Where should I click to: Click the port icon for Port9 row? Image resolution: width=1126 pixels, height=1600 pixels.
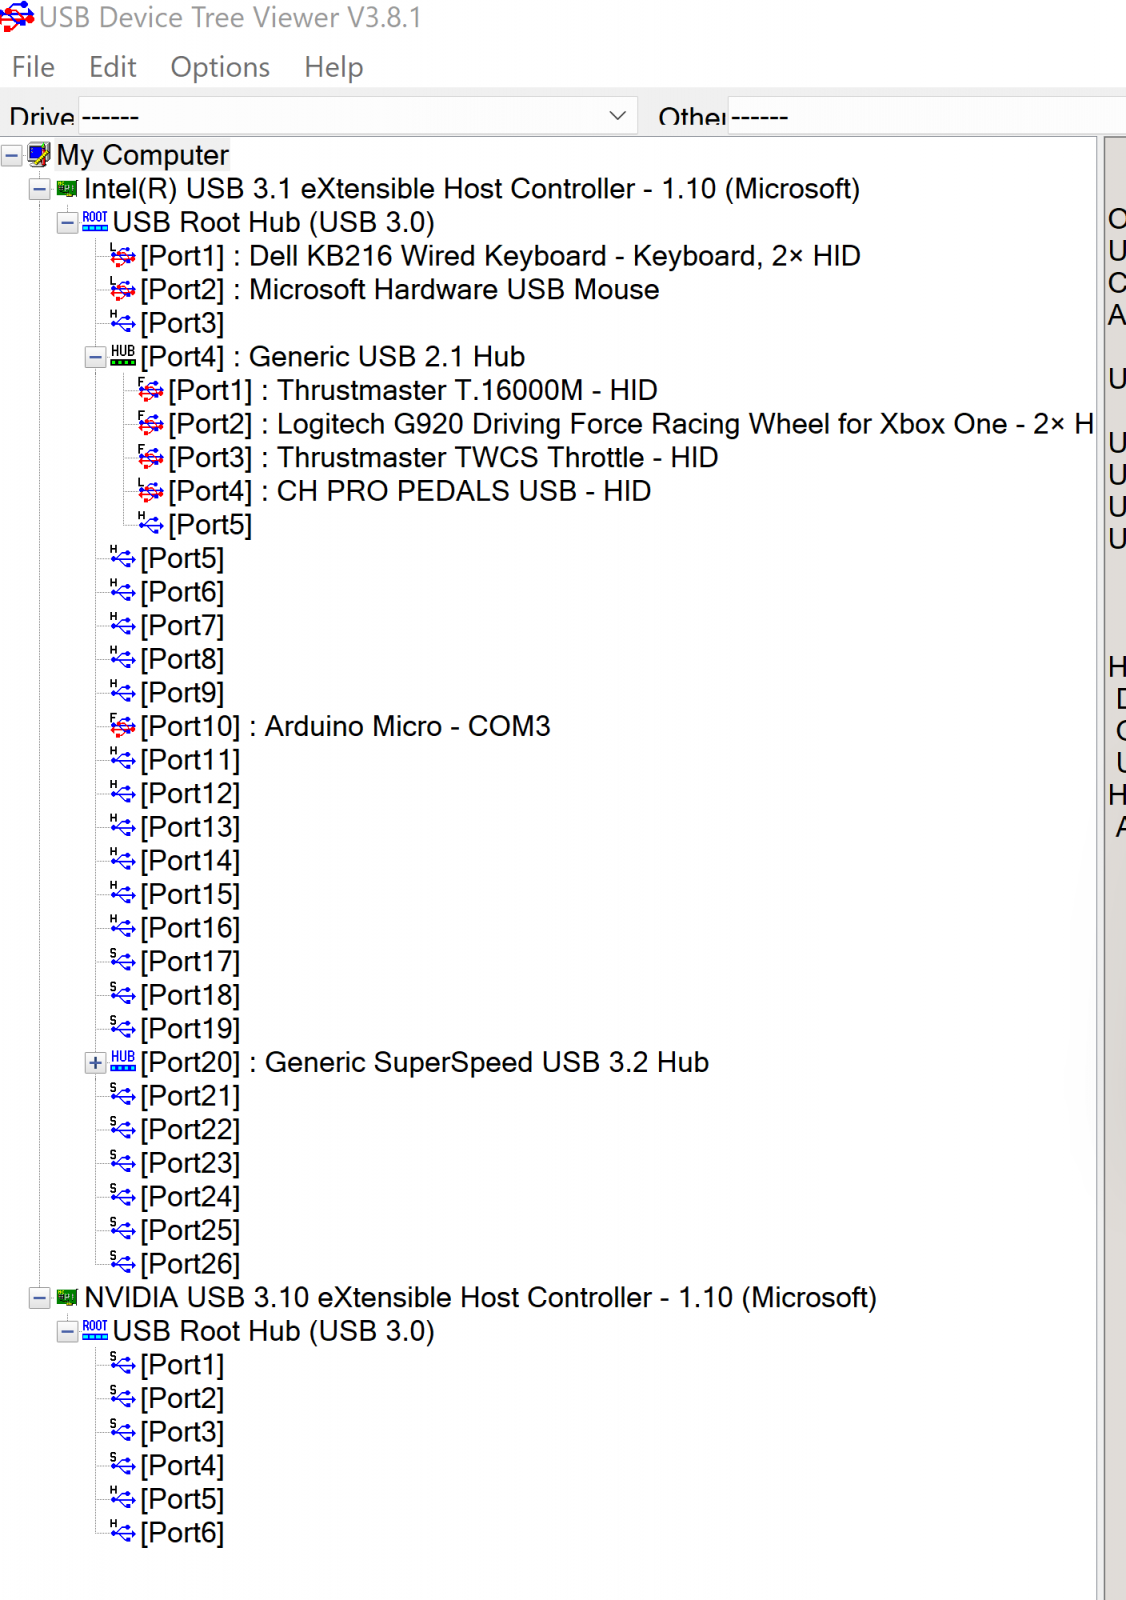pyautogui.click(x=123, y=693)
